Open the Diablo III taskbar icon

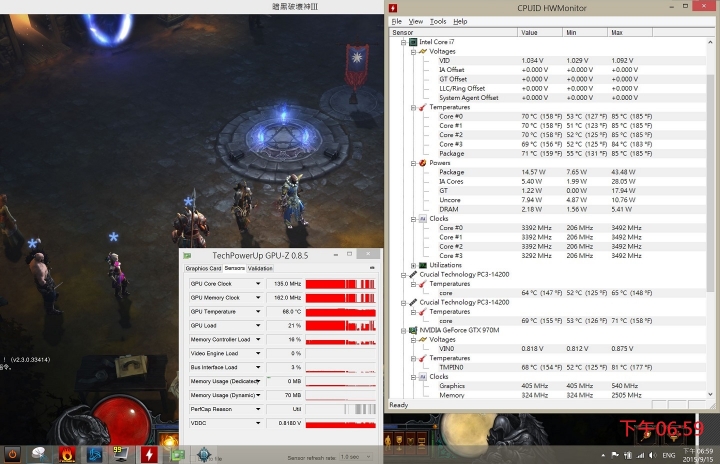[204, 454]
